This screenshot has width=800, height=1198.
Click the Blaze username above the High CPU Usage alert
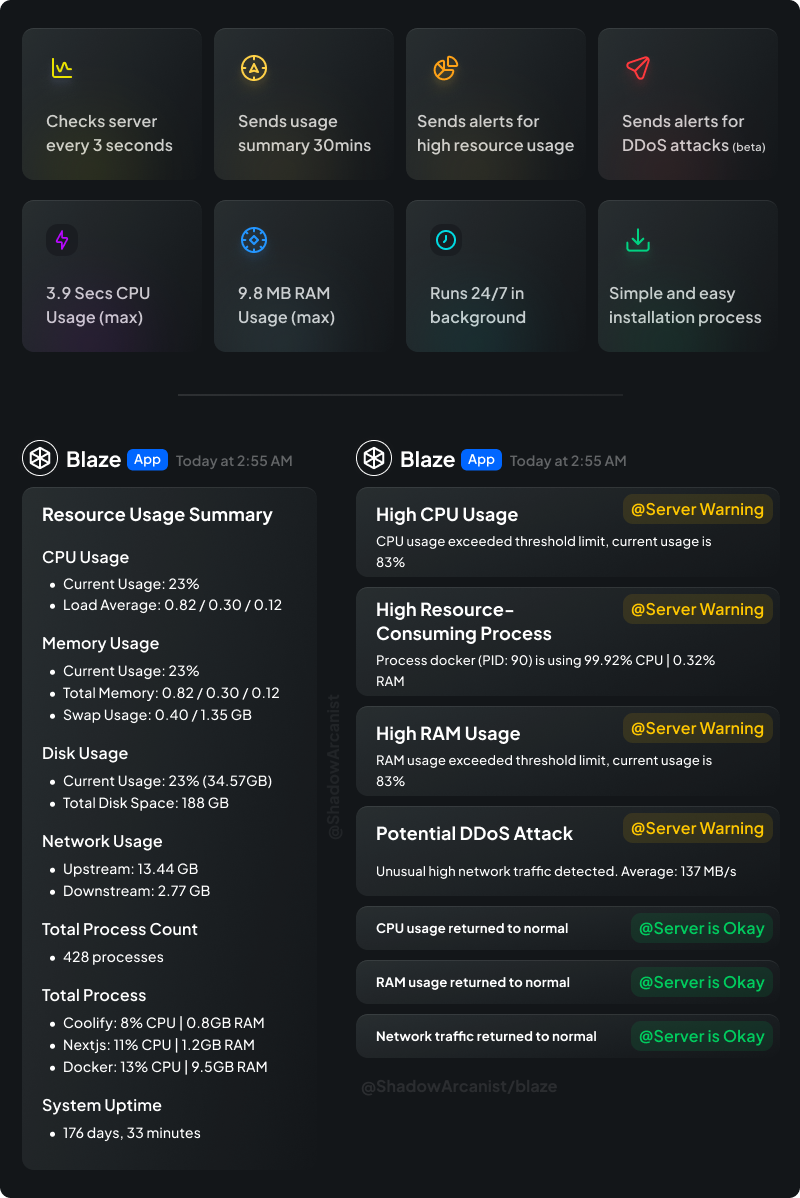pos(427,459)
